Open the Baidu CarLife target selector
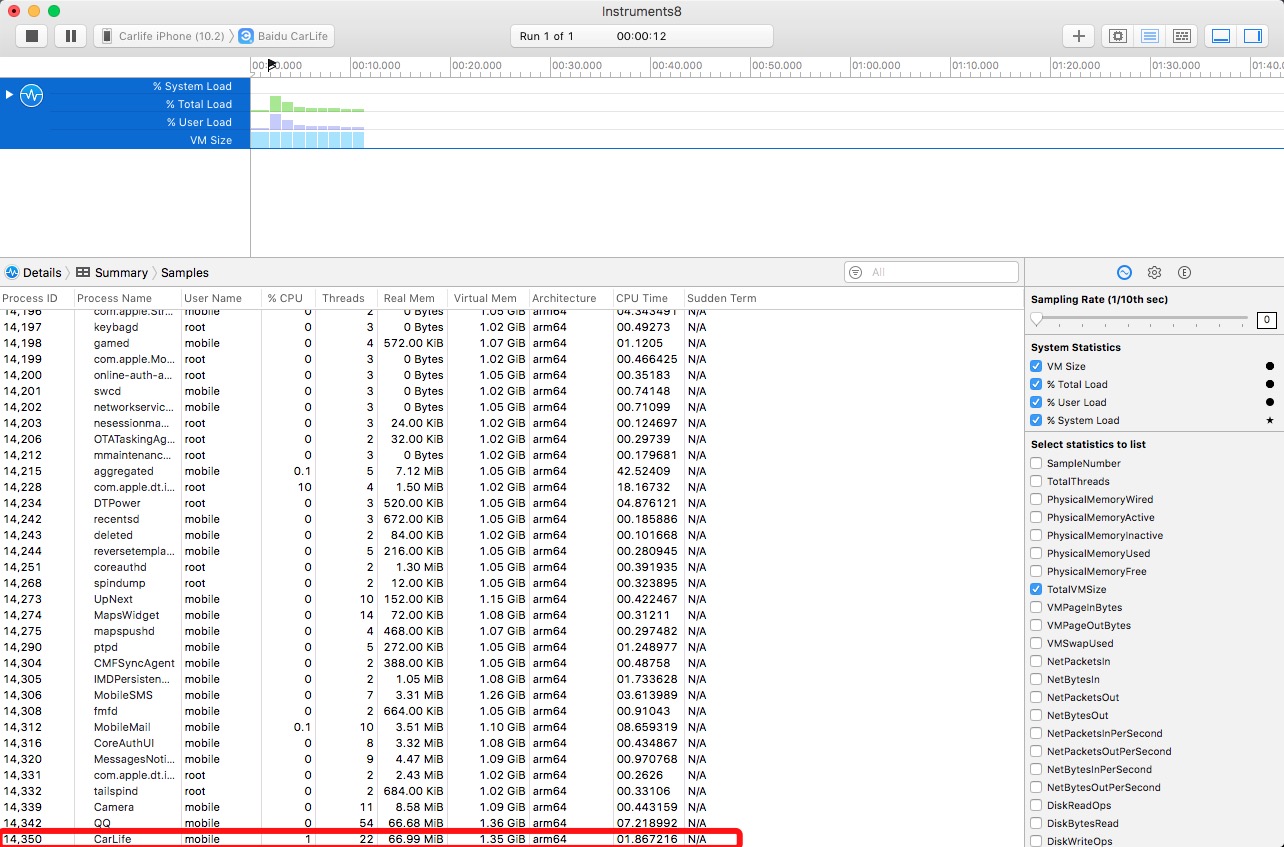The height and width of the screenshot is (847, 1284). pyautogui.click(x=284, y=36)
